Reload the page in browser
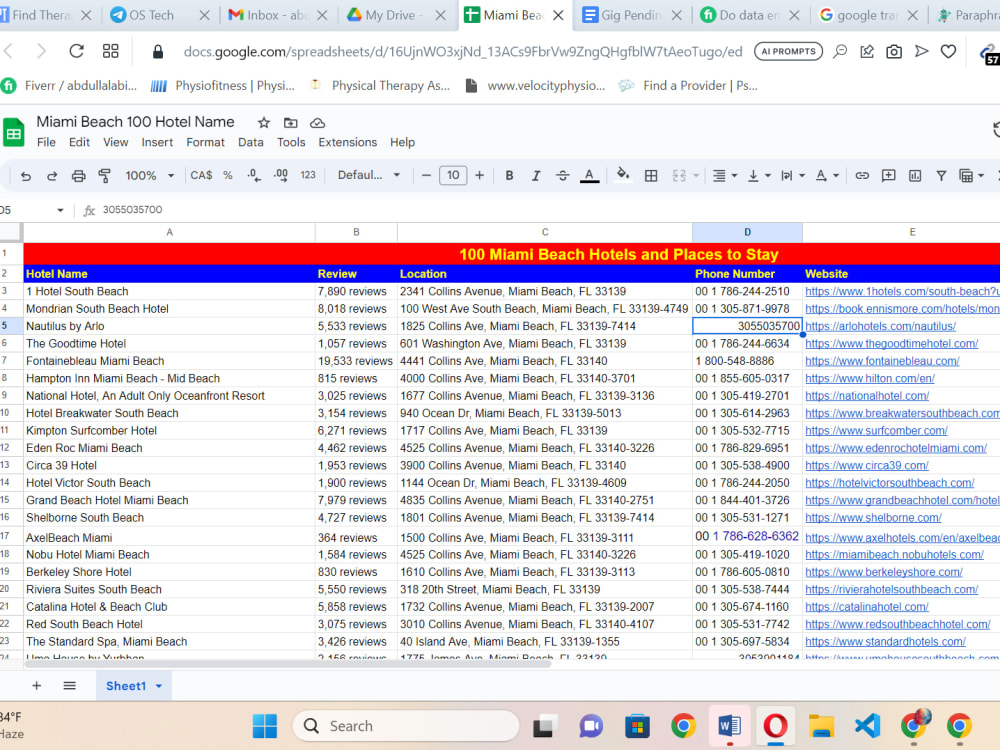The width and height of the screenshot is (1000, 750). (76, 51)
